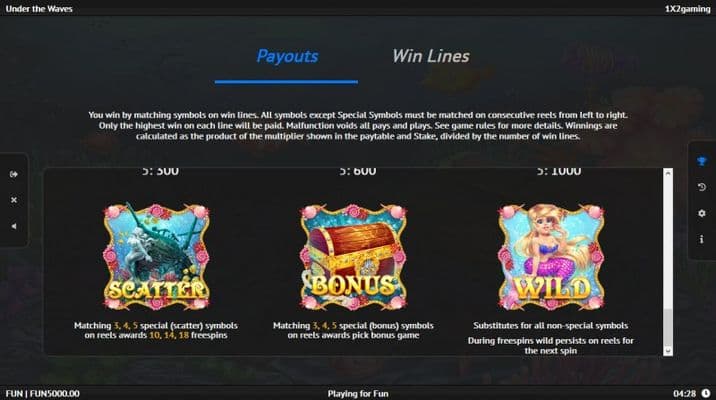Image resolution: width=716 pixels, height=400 pixels.
Task: Open settings gear icon
Action: (702, 213)
